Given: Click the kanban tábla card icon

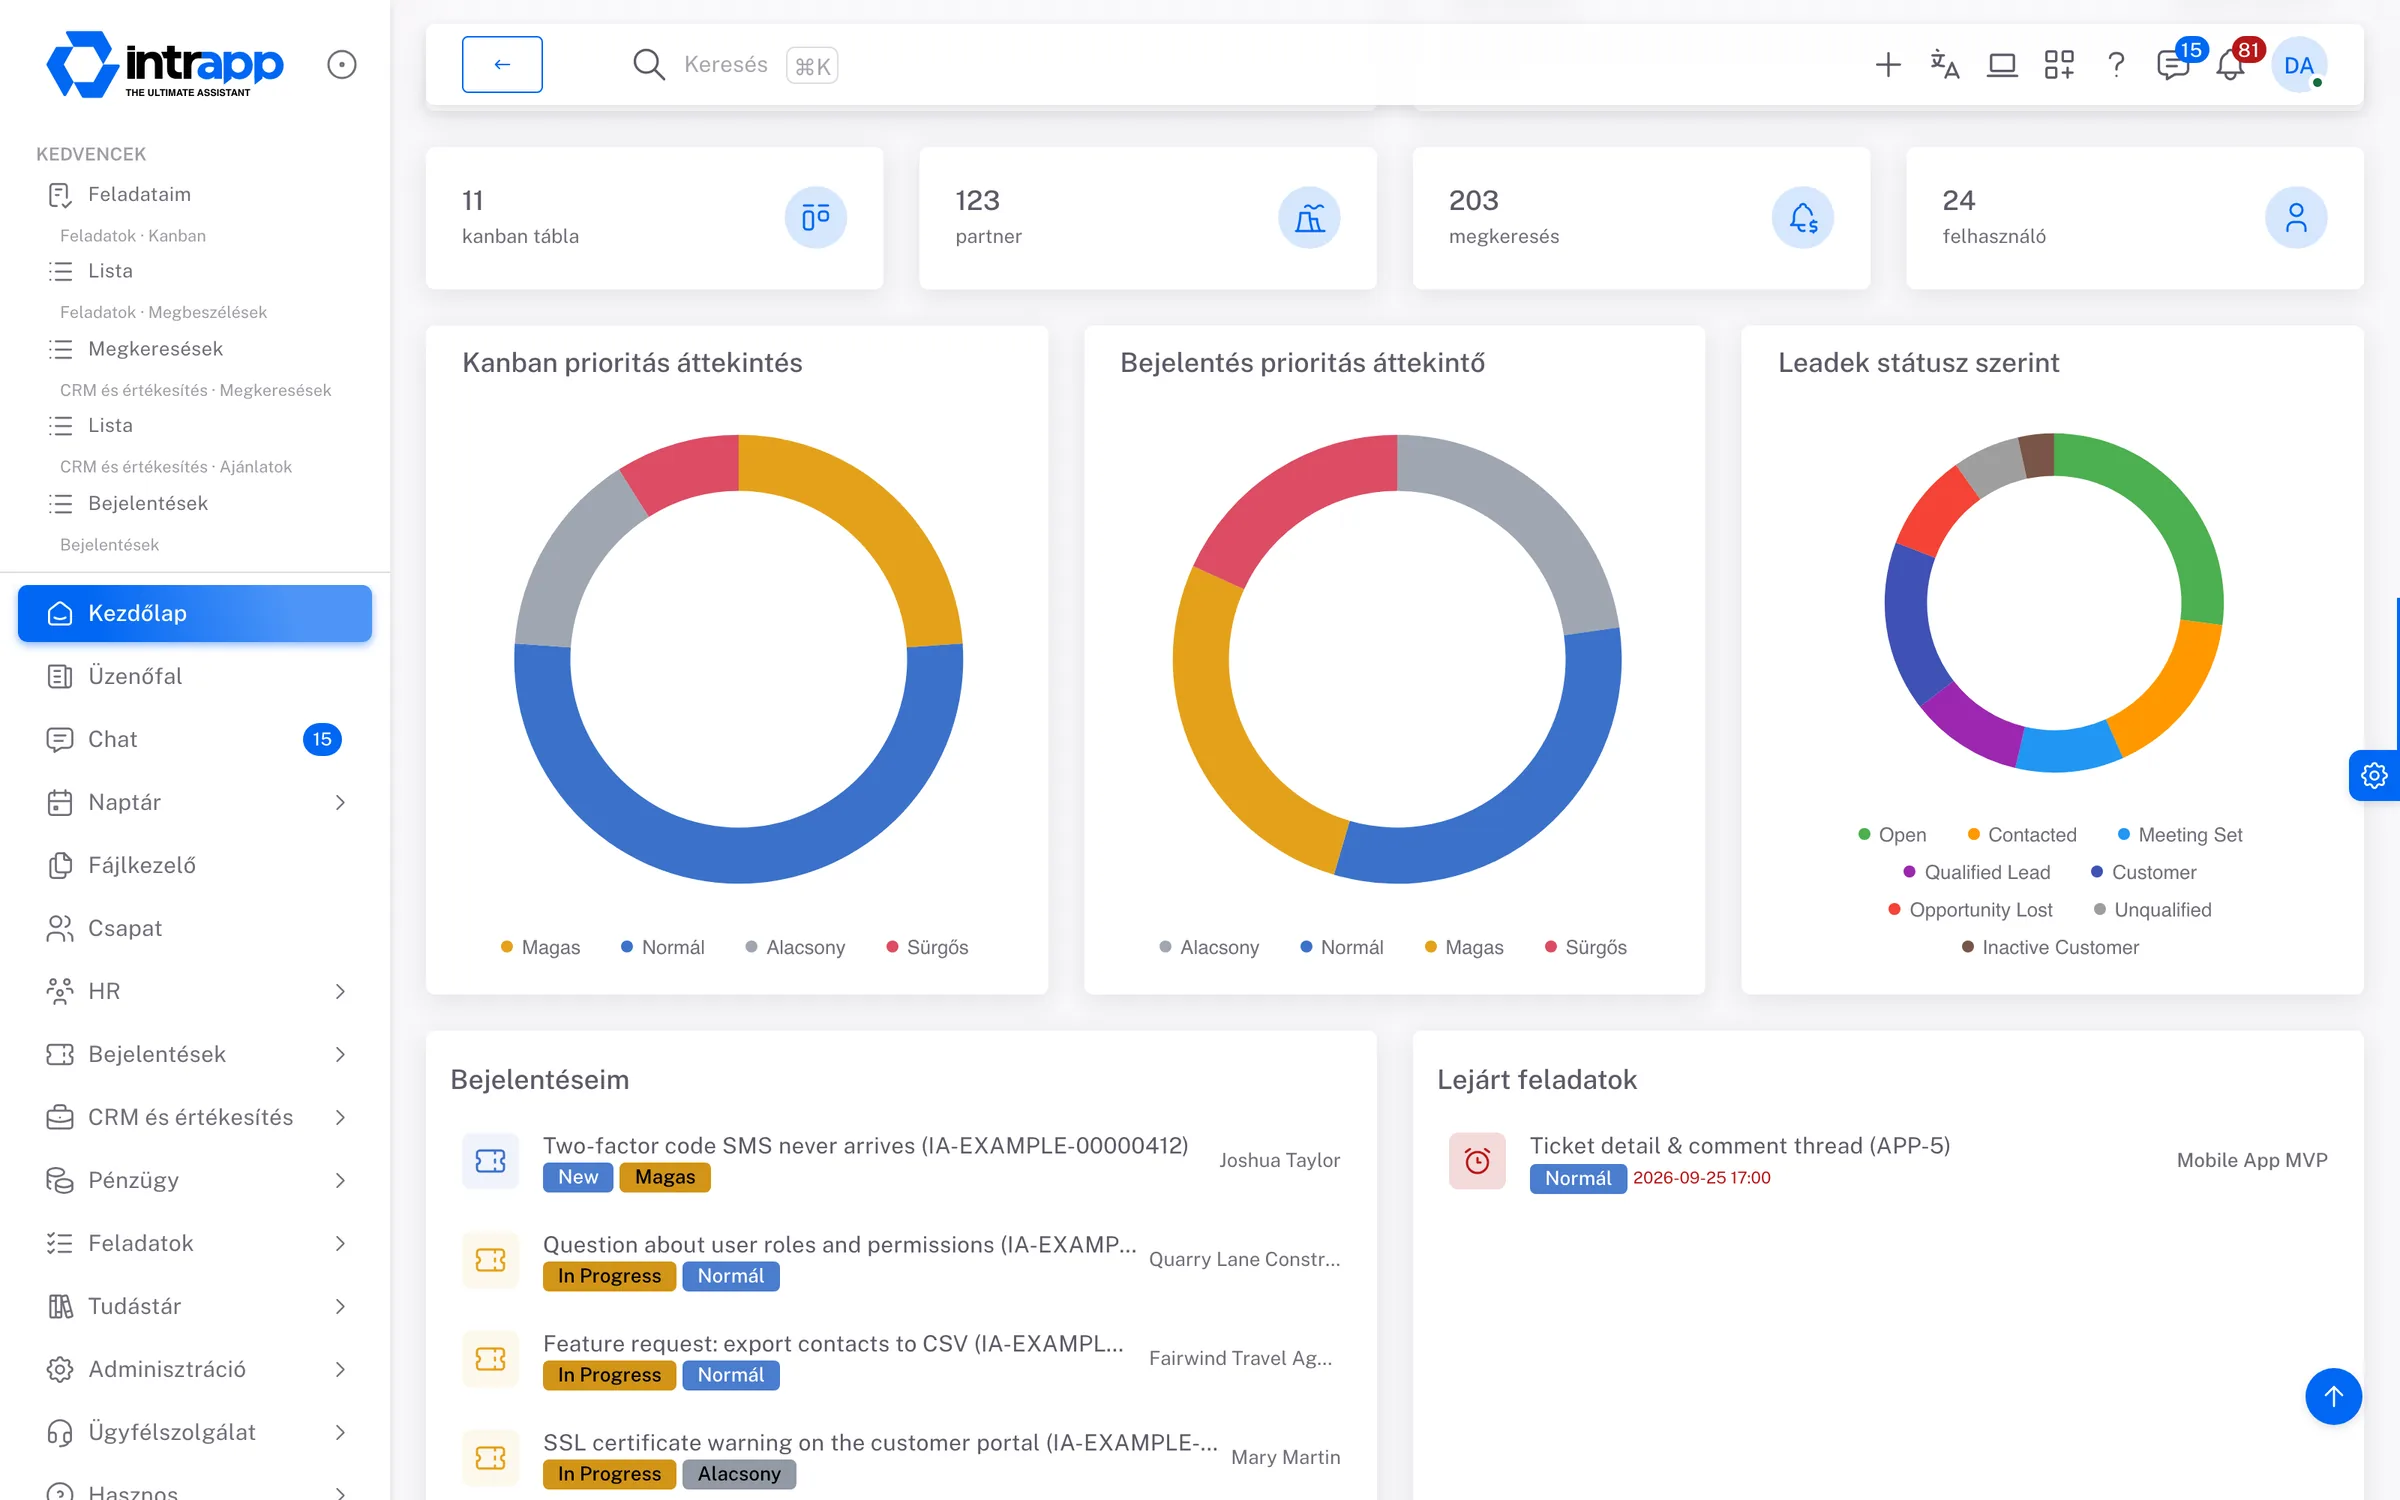Looking at the screenshot, I should click(x=815, y=218).
